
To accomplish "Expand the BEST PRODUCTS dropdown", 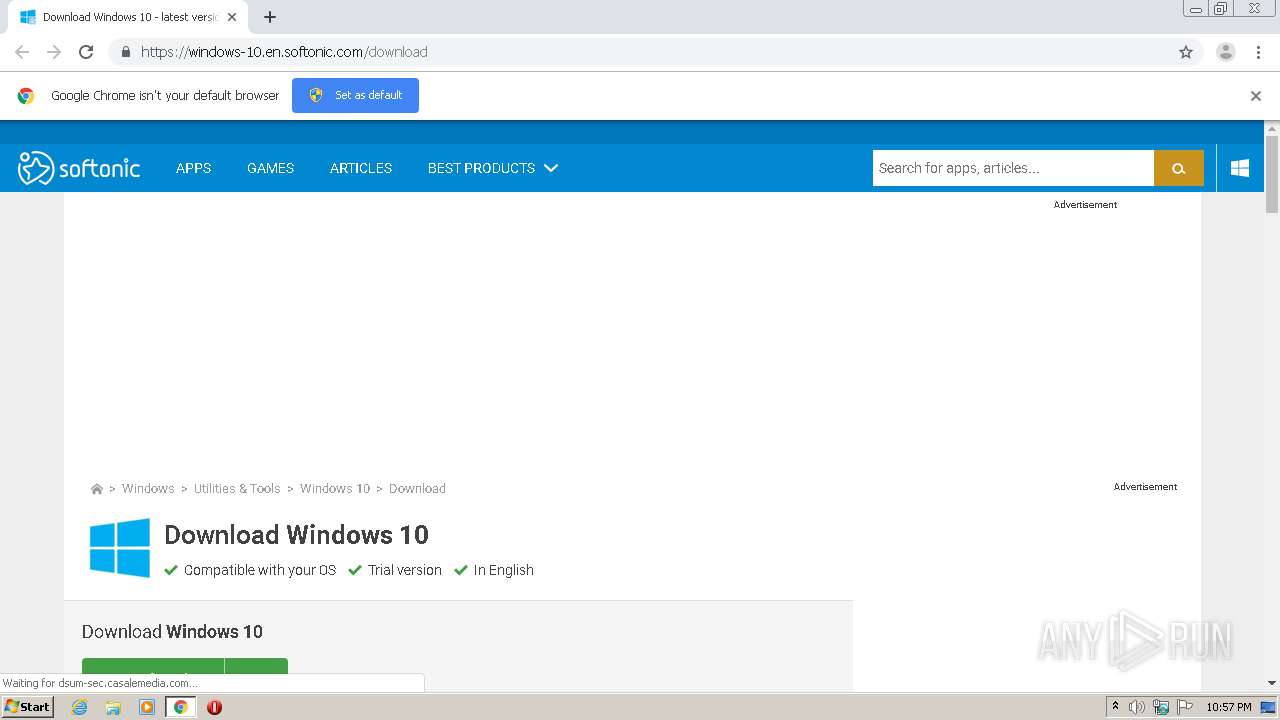I will coord(492,168).
